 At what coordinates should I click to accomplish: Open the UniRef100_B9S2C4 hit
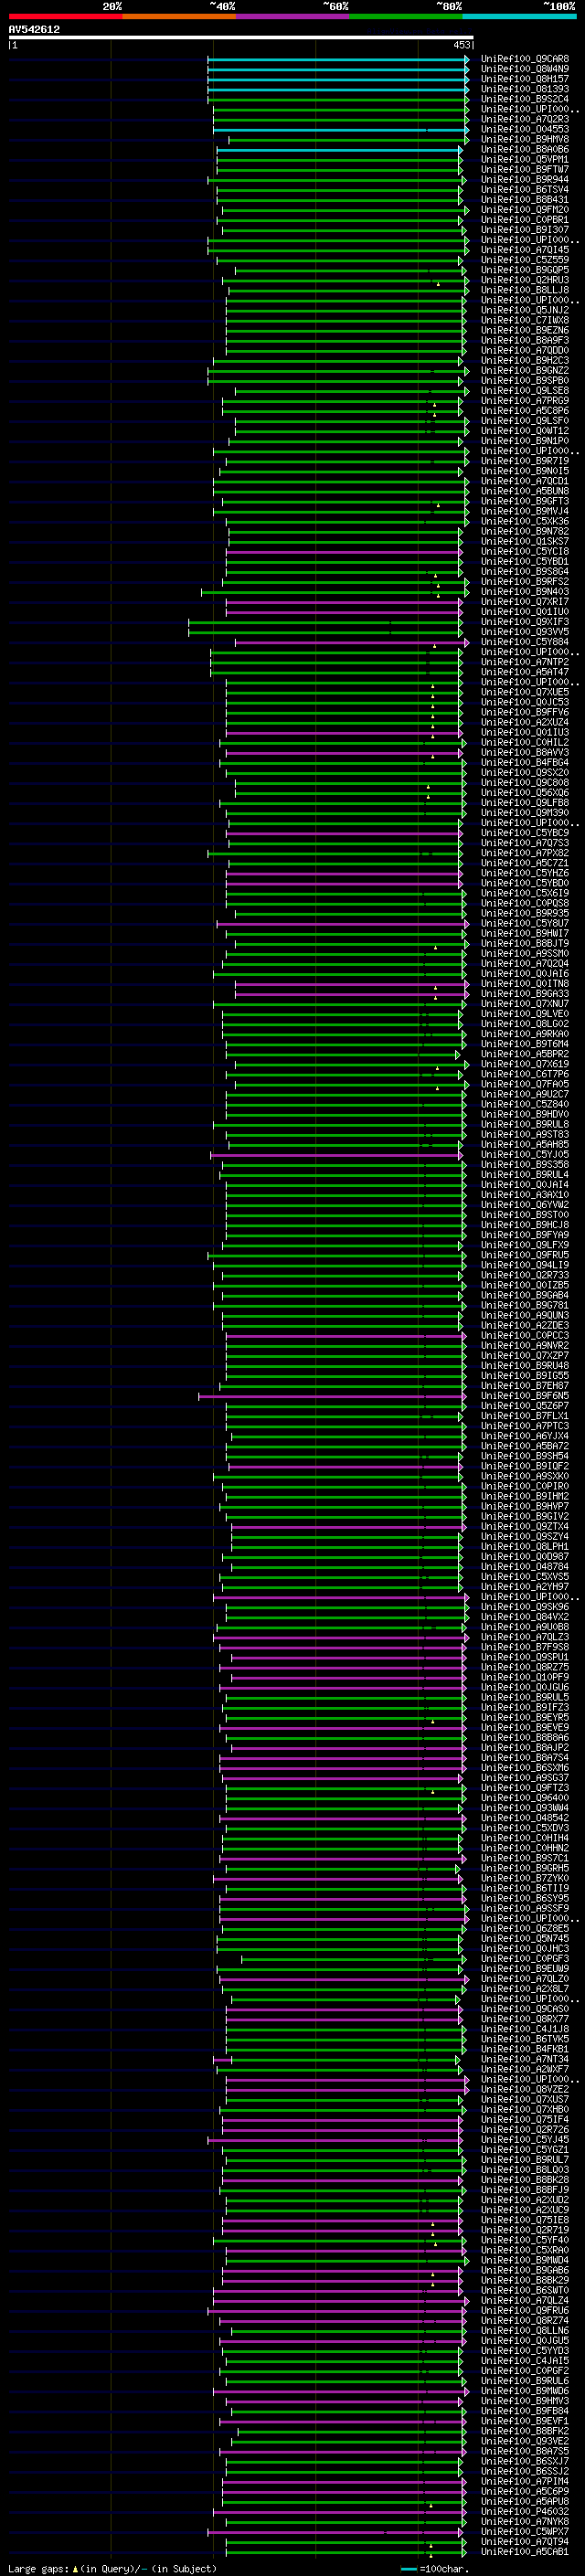(x=525, y=99)
